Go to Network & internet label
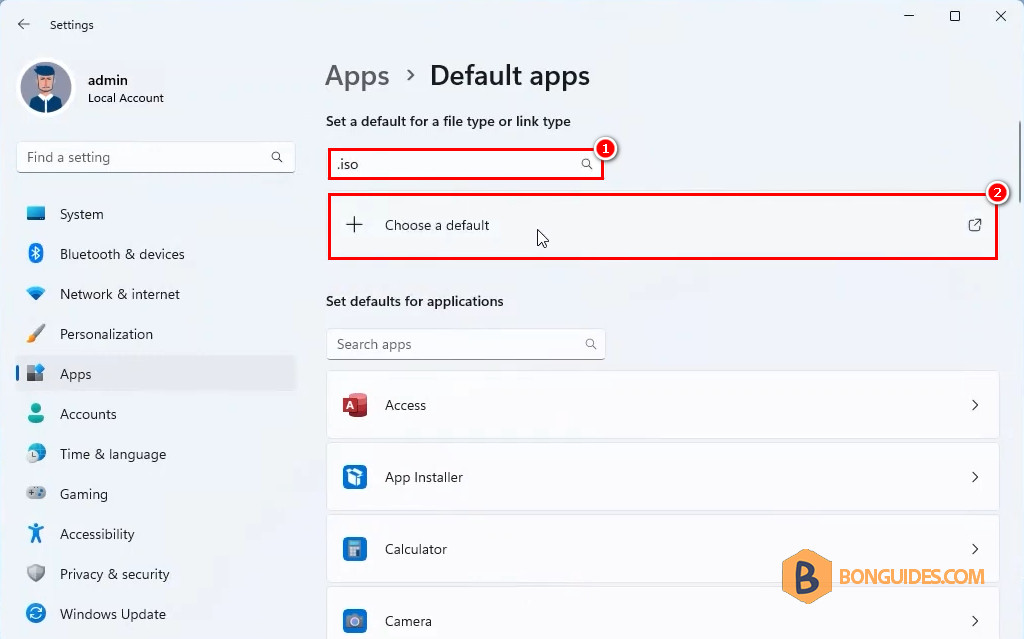 tap(120, 294)
